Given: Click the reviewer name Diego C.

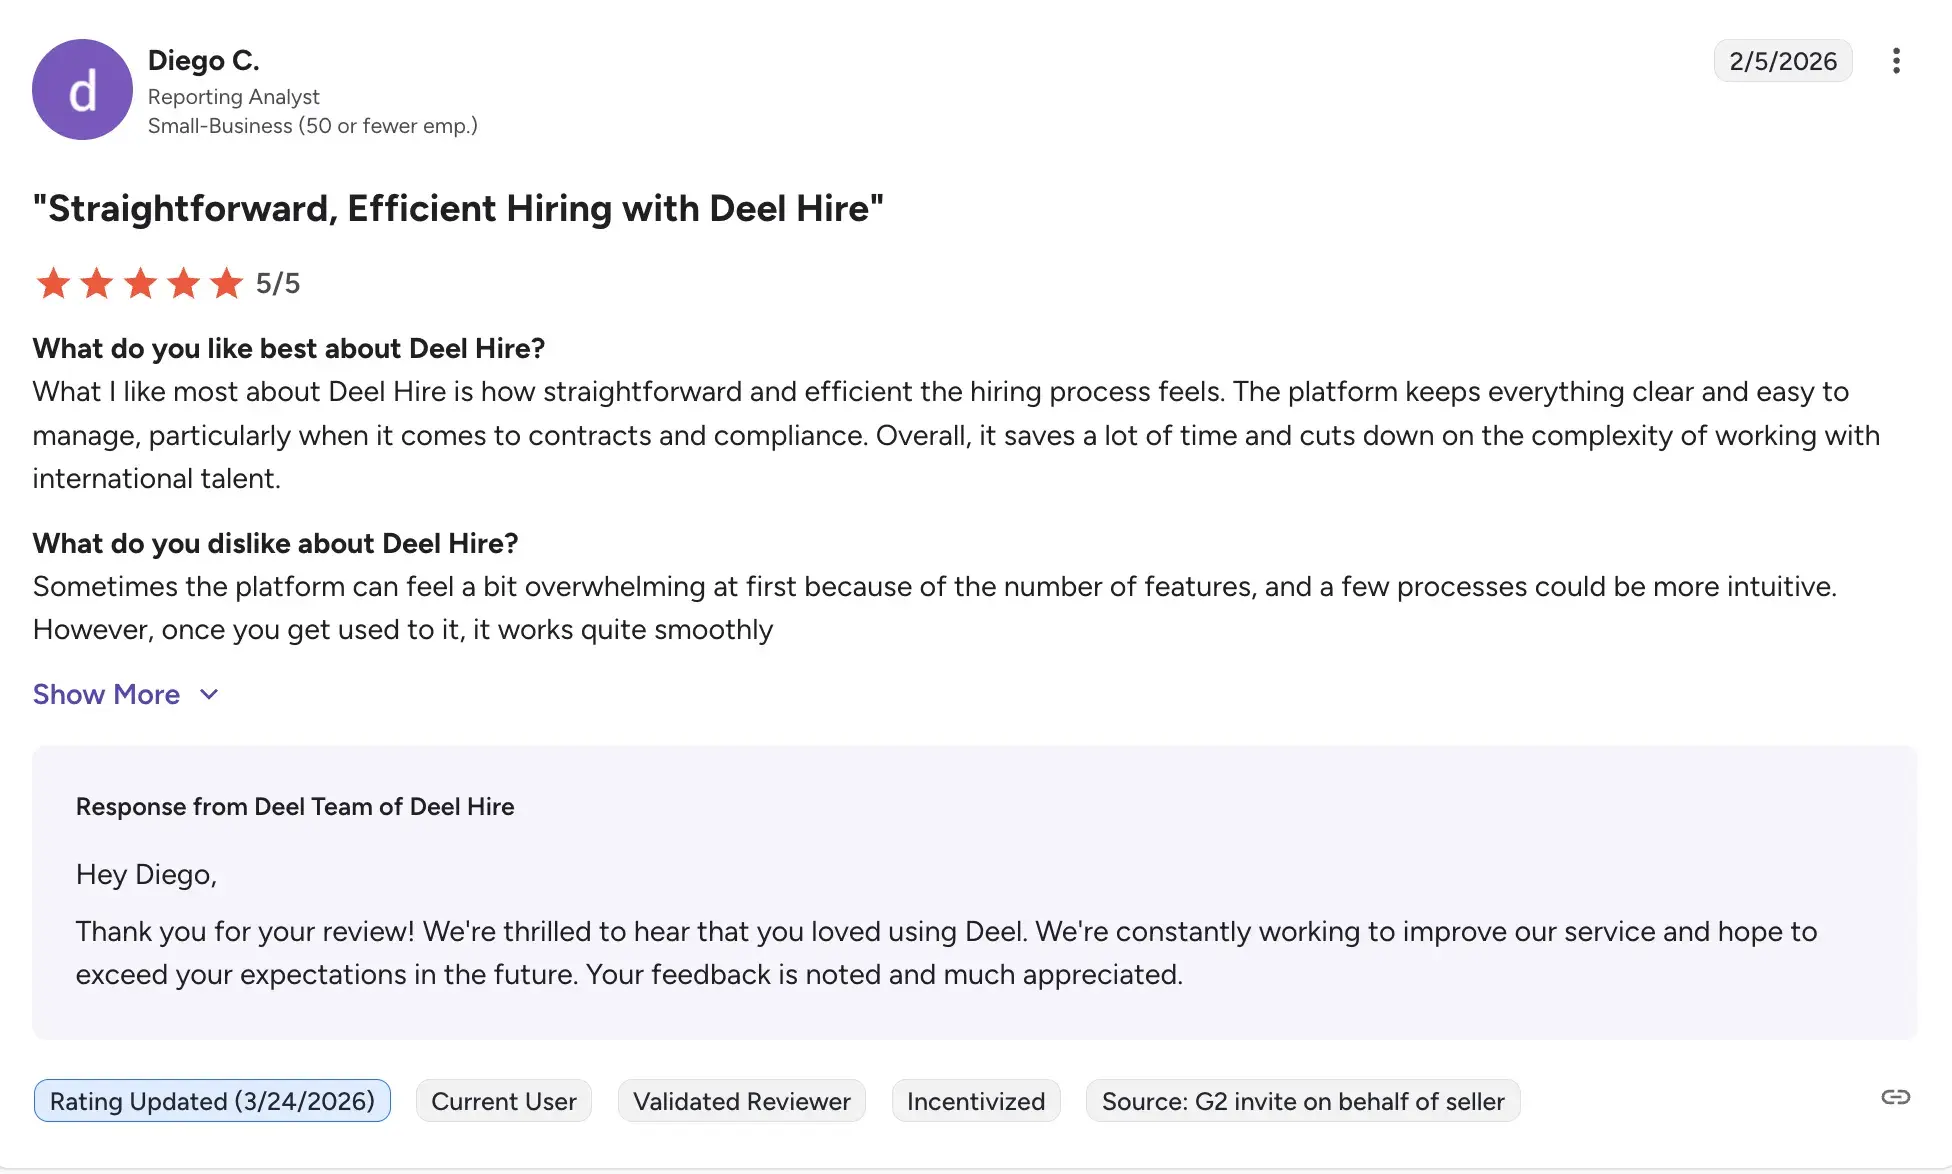Looking at the screenshot, I should pyautogui.click(x=203, y=61).
